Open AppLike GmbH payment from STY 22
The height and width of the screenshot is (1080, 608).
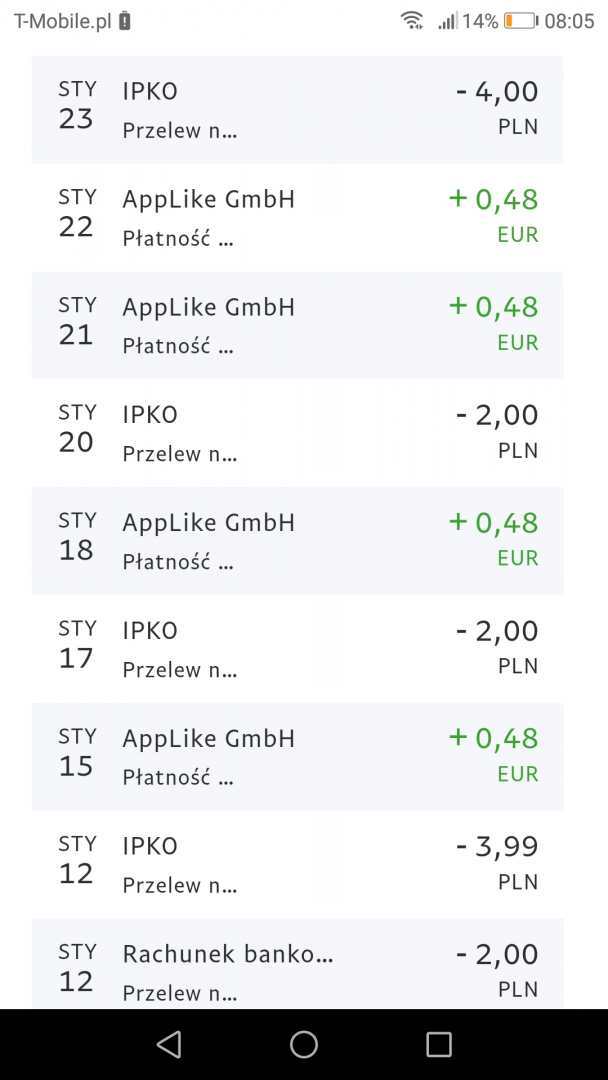pos(297,217)
